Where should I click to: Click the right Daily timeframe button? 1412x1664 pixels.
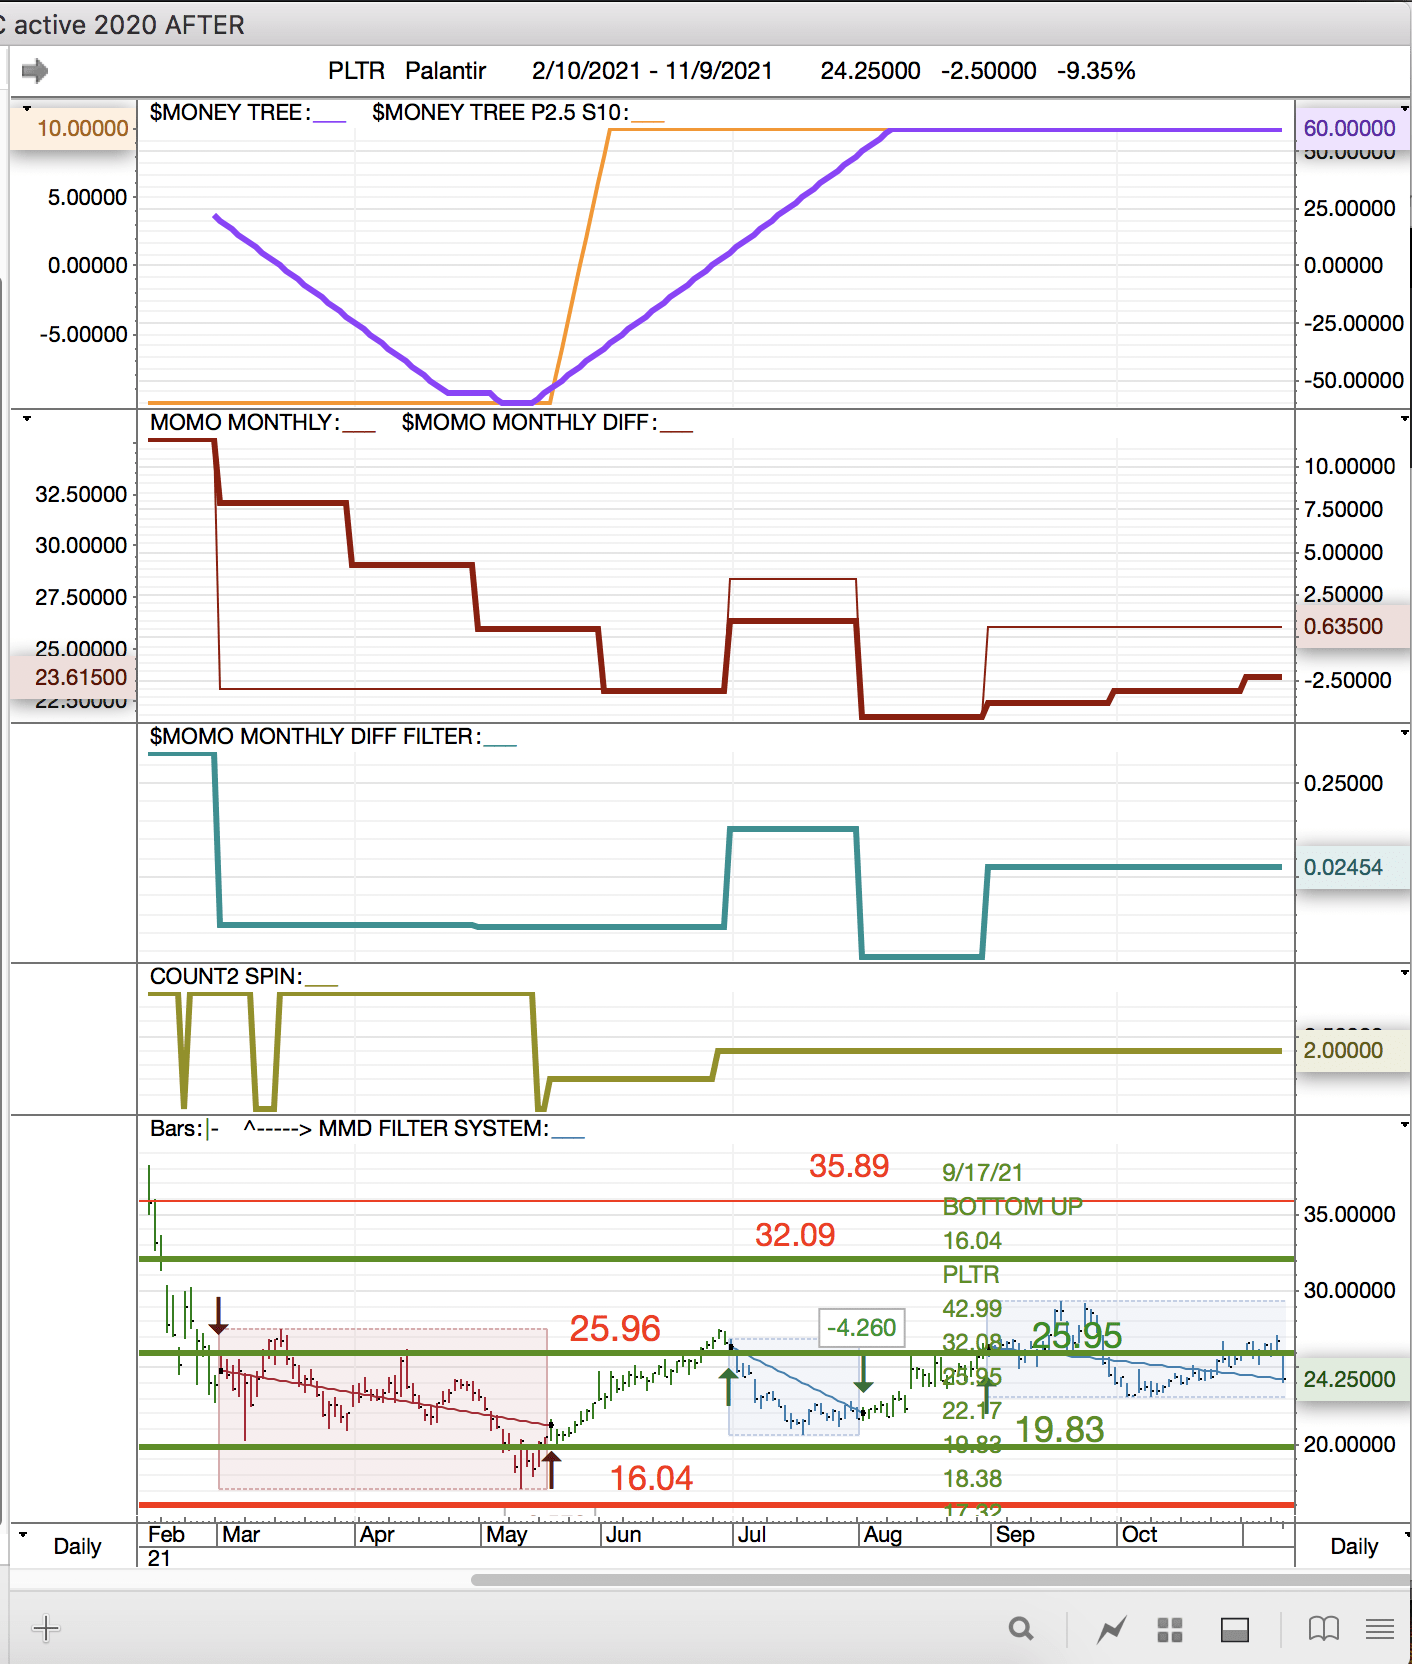pos(1354,1546)
